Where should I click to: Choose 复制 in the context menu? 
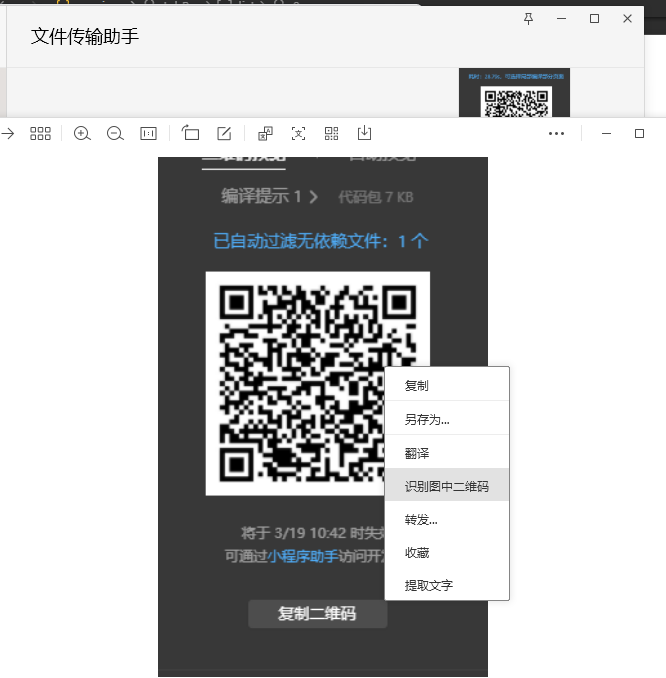tap(447, 385)
